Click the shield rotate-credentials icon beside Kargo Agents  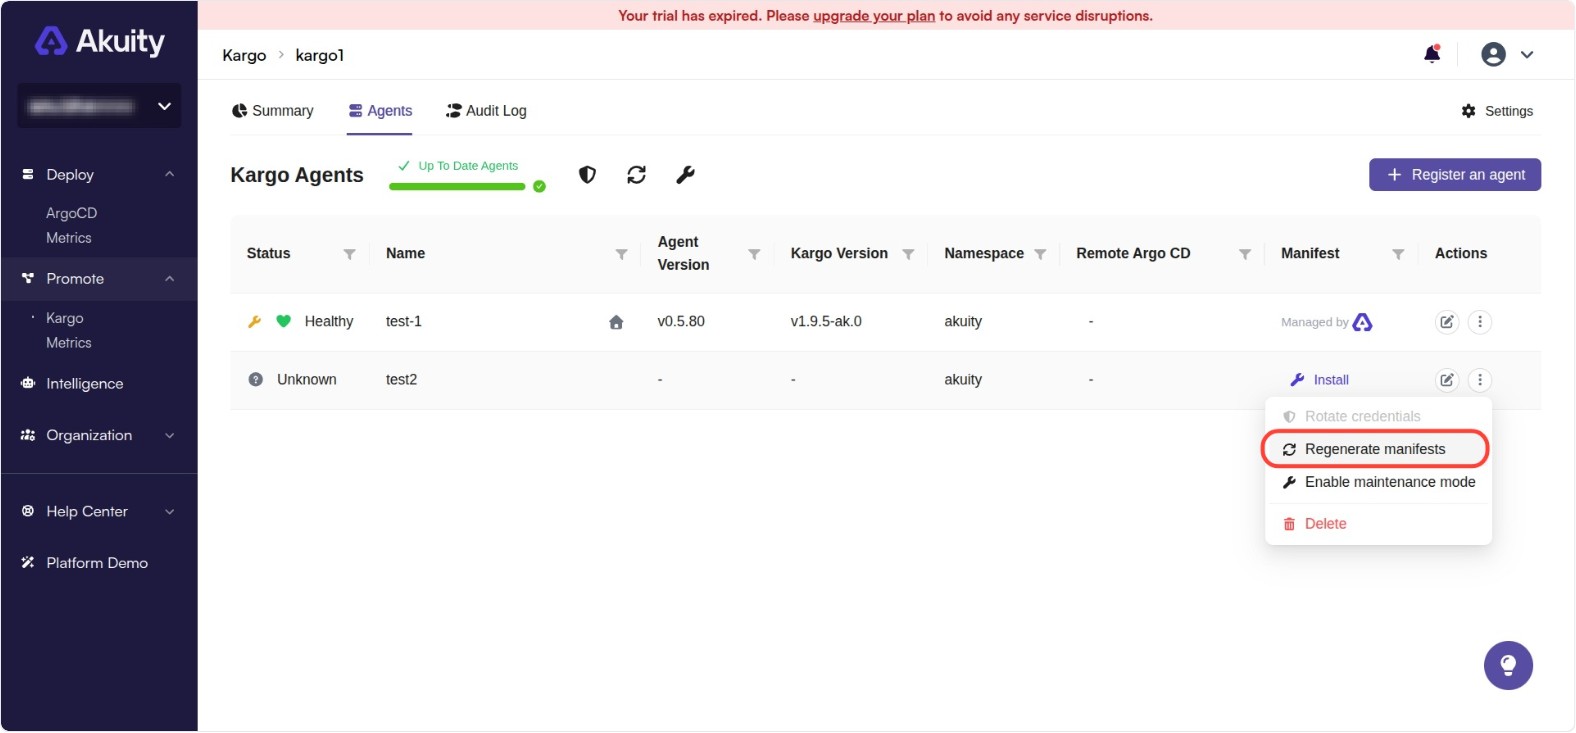coord(587,175)
